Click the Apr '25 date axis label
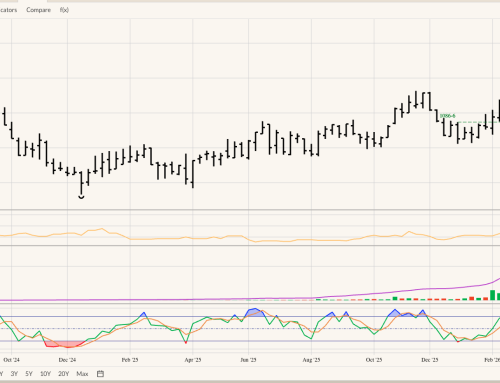500x383 pixels. click(193, 360)
